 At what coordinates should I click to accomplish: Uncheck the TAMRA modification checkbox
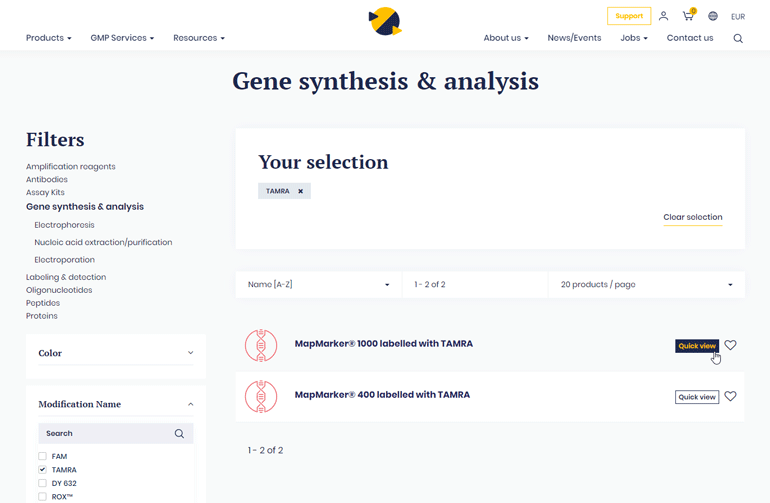43,469
